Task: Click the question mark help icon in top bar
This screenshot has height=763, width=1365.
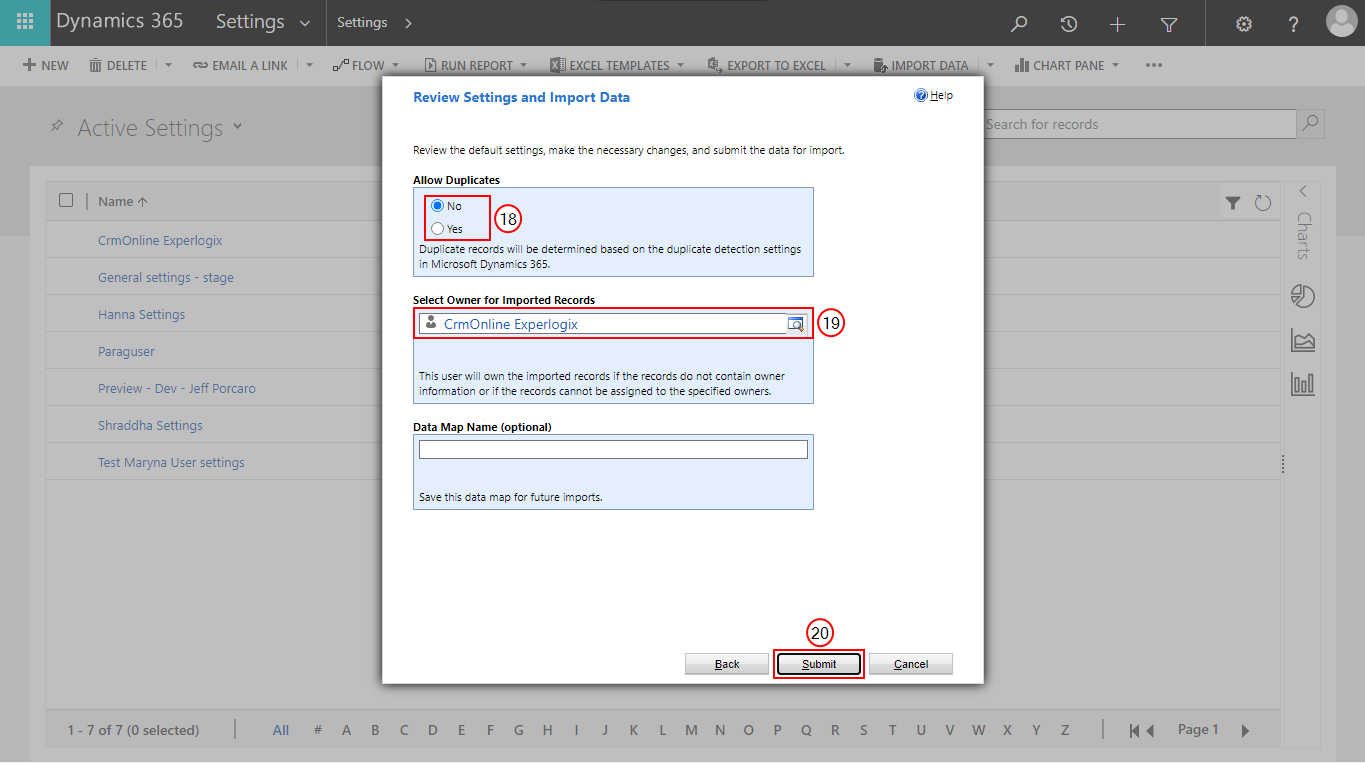Action: [x=1293, y=23]
